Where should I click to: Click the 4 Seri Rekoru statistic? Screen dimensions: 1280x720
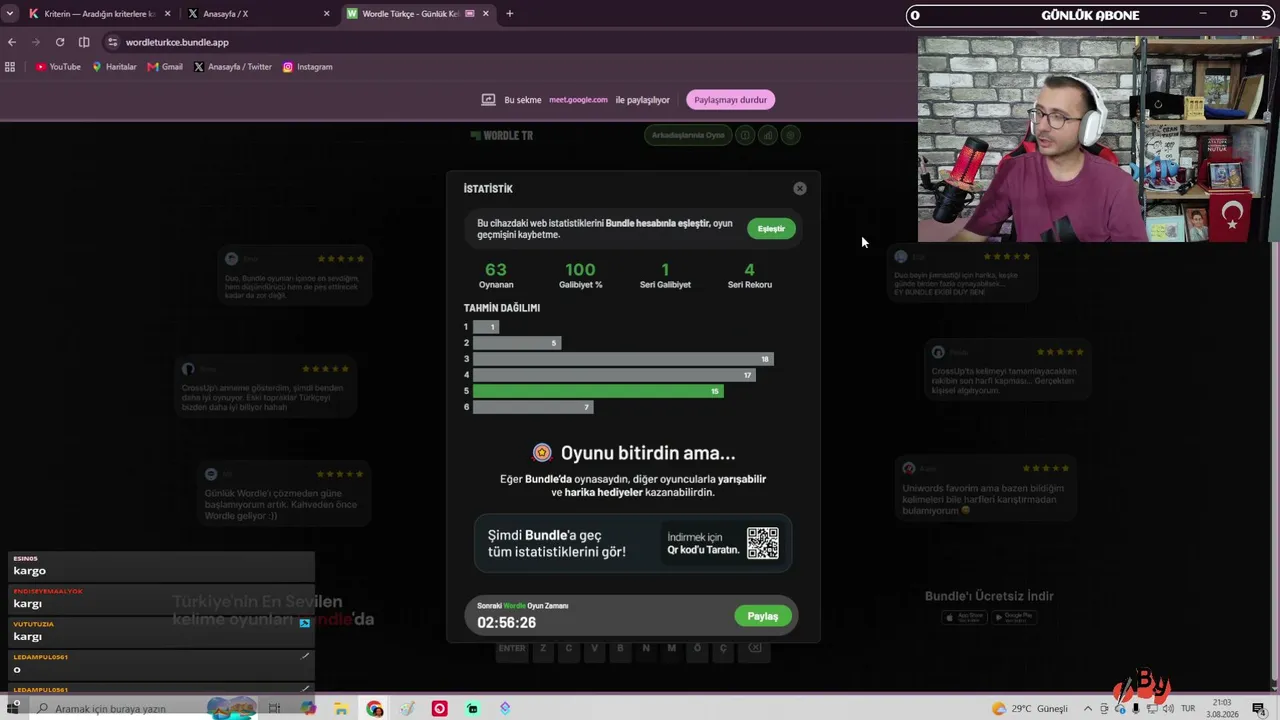pos(749,275)
